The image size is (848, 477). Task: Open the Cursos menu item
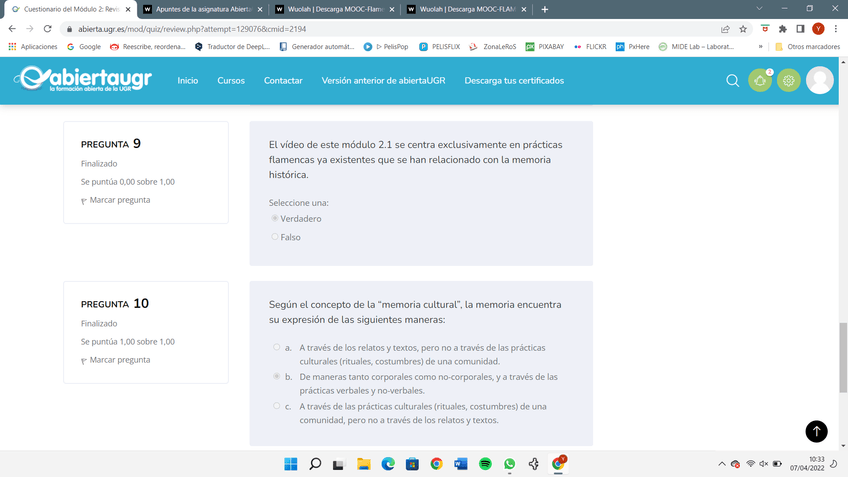click(231, 81)
